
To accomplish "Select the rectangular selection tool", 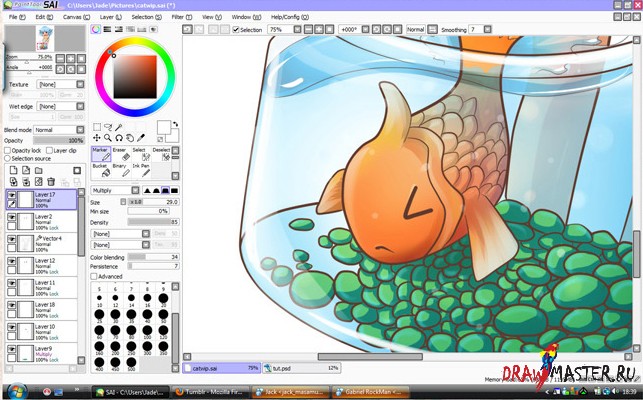I will pos(97,127).
